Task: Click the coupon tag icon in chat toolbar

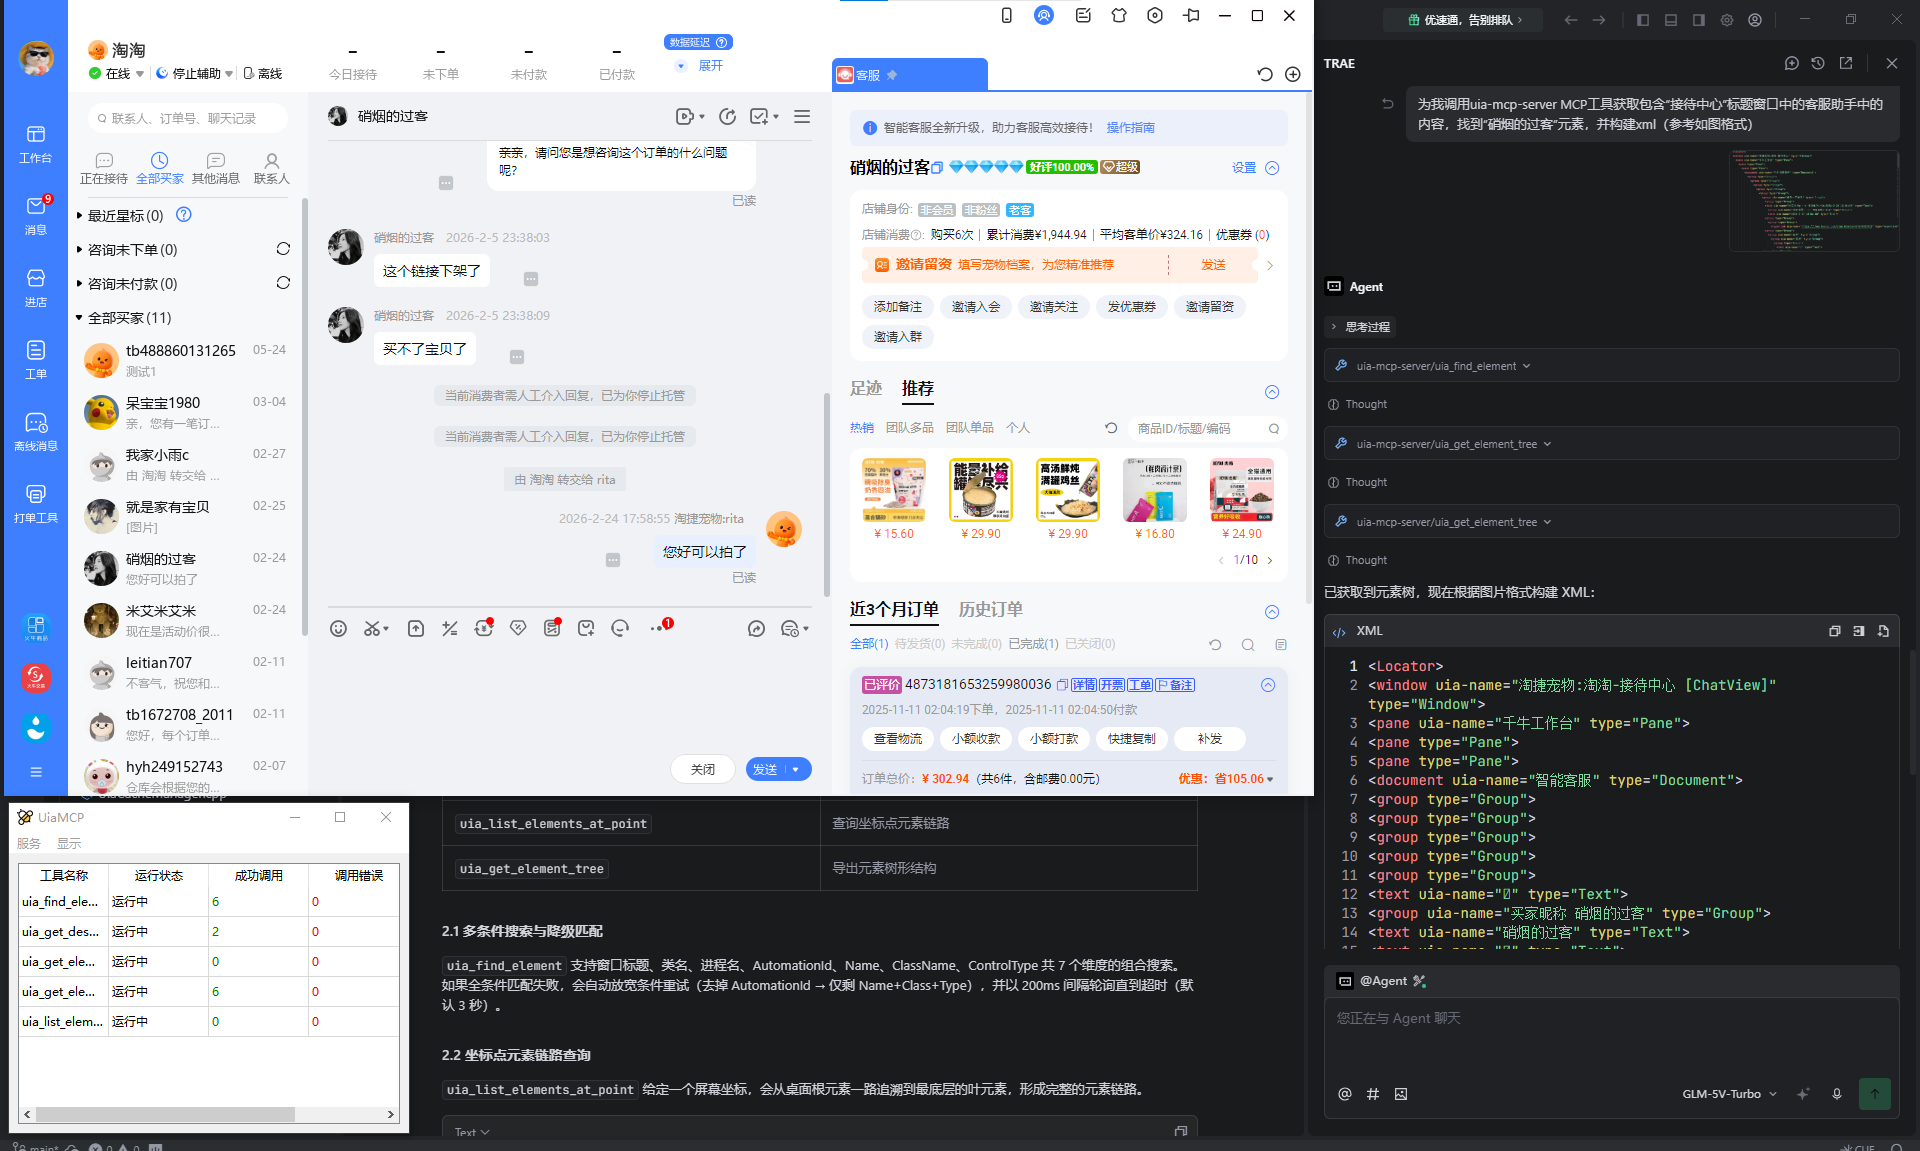Action: 518,628
